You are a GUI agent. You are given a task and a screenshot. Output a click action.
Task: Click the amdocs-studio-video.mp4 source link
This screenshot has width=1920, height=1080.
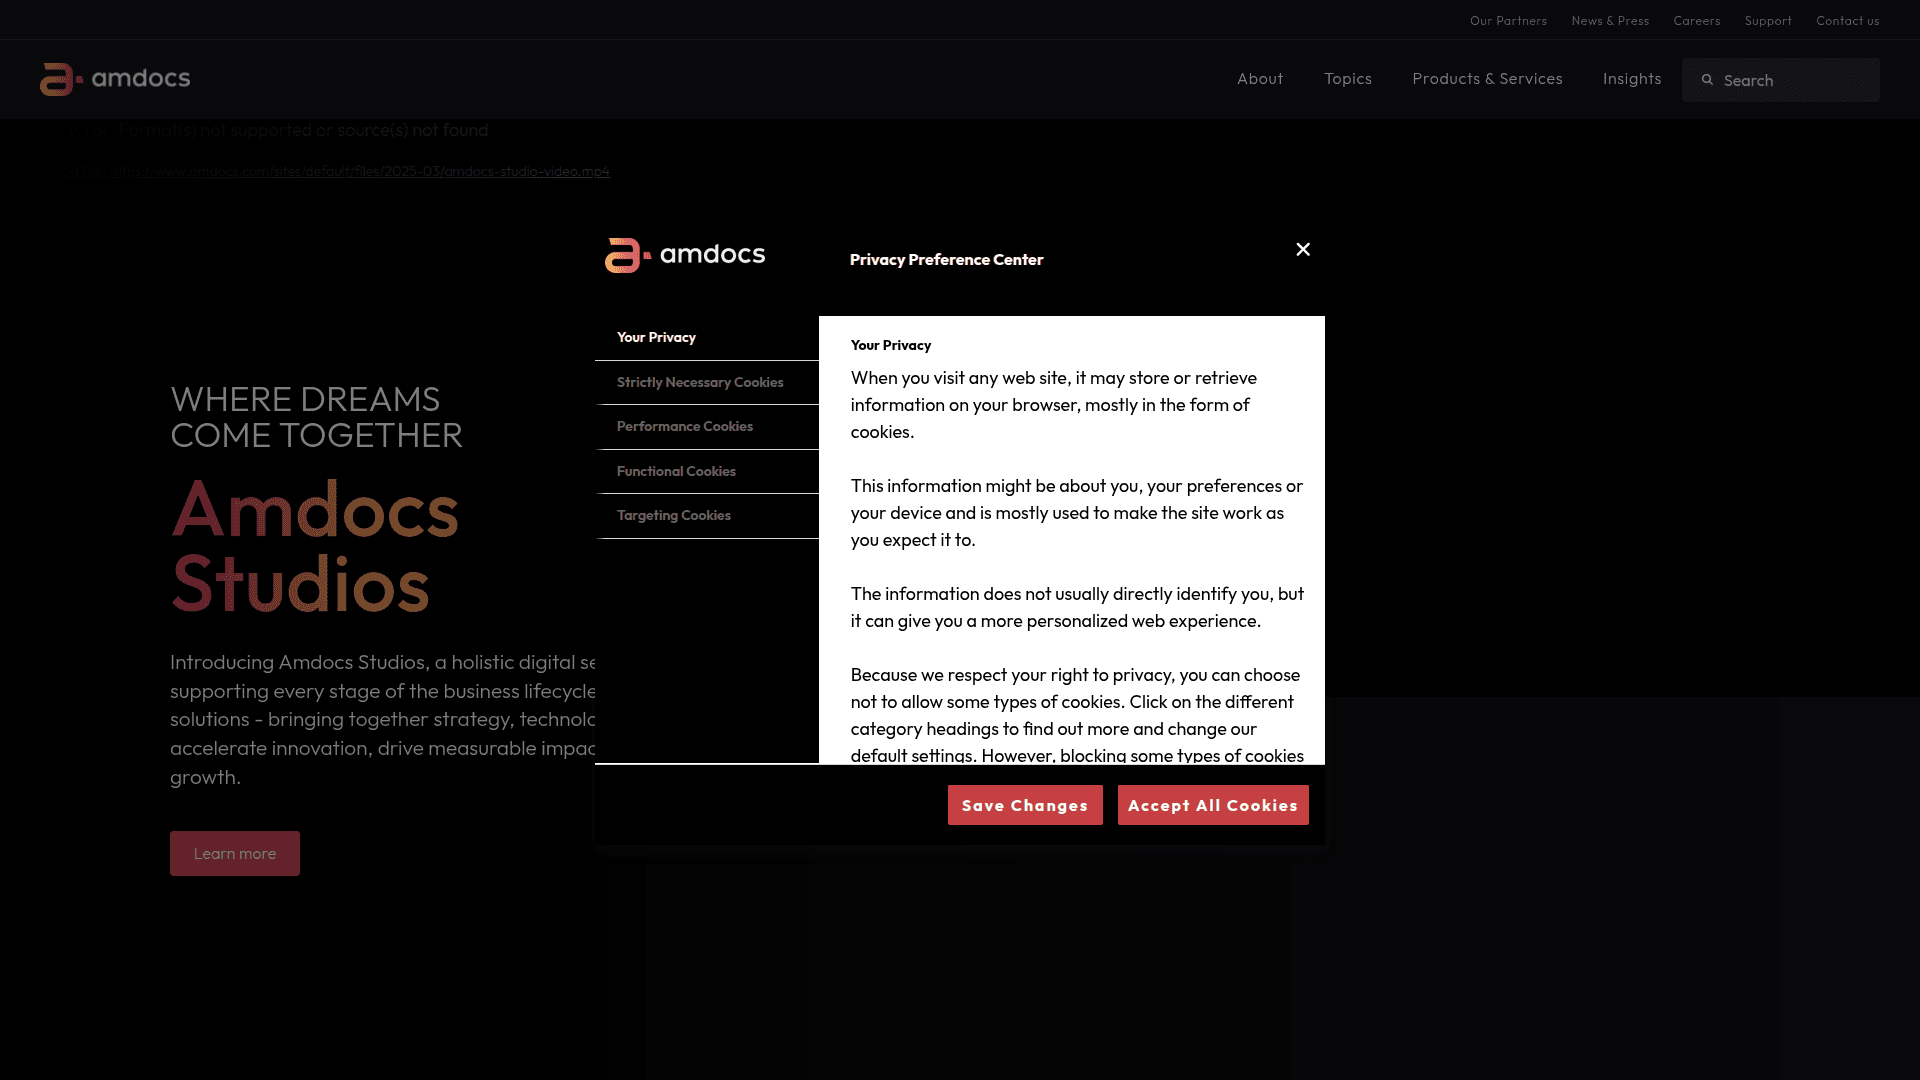click(x=336, y=171)
